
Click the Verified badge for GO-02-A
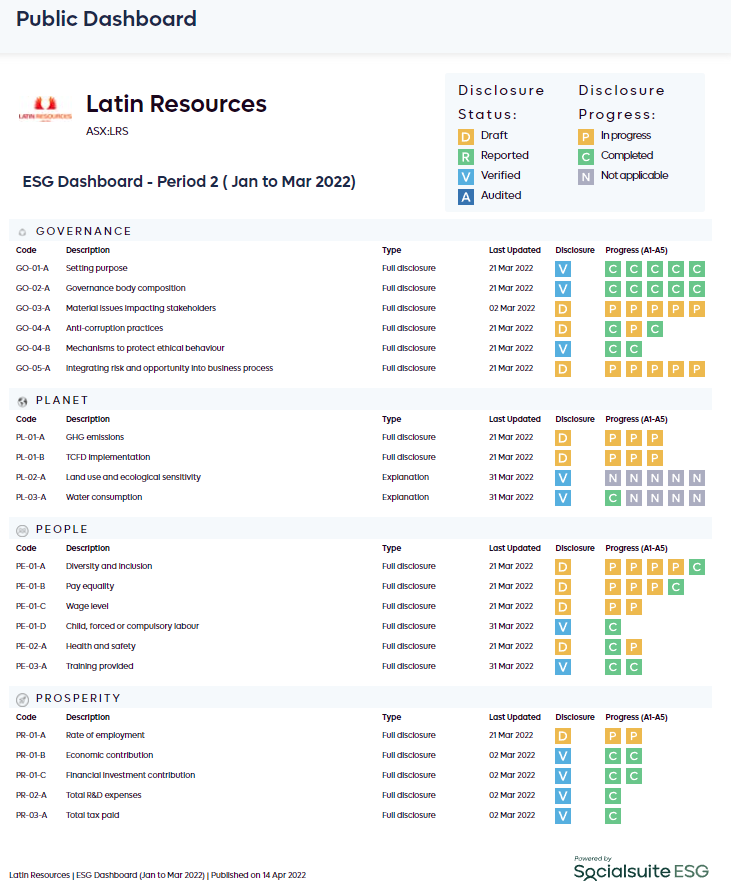point(563,289)
